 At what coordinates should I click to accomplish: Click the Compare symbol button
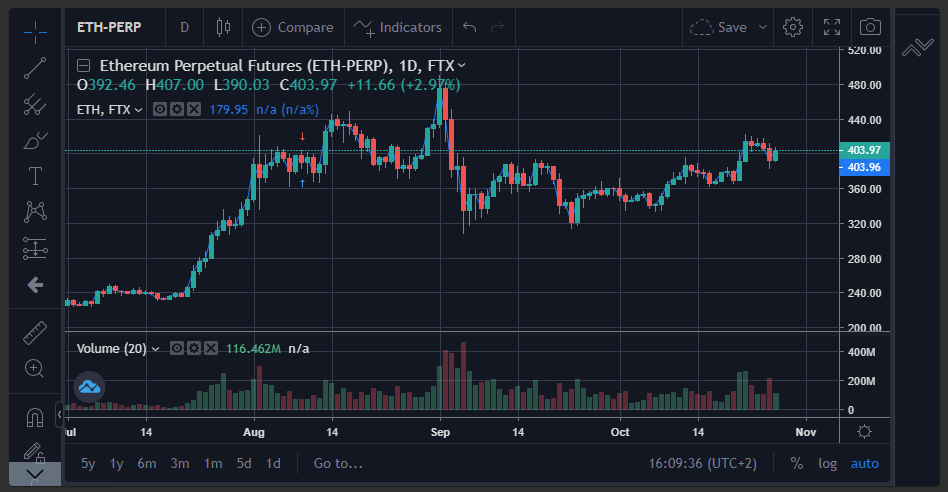(293, 27)
